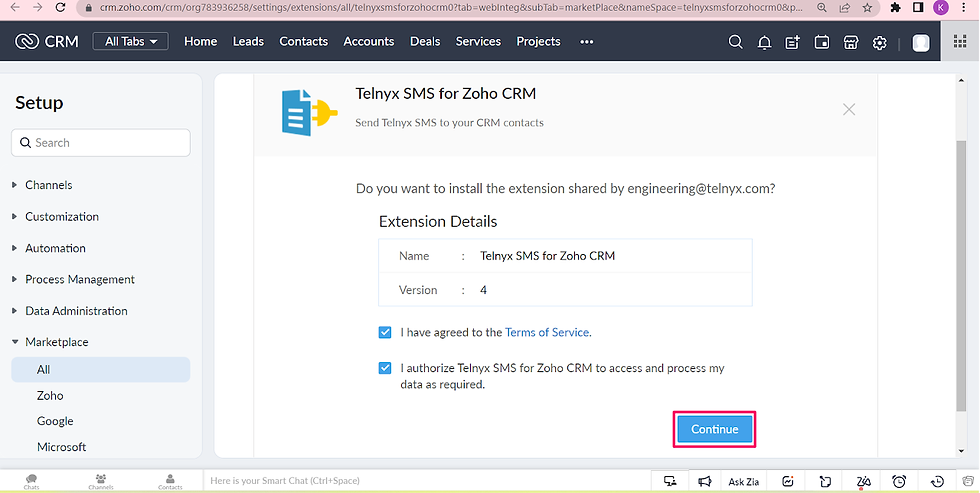Click the Smart Chat input field
The width and height of the screenshot is (980, 493).
coord(426,481)
